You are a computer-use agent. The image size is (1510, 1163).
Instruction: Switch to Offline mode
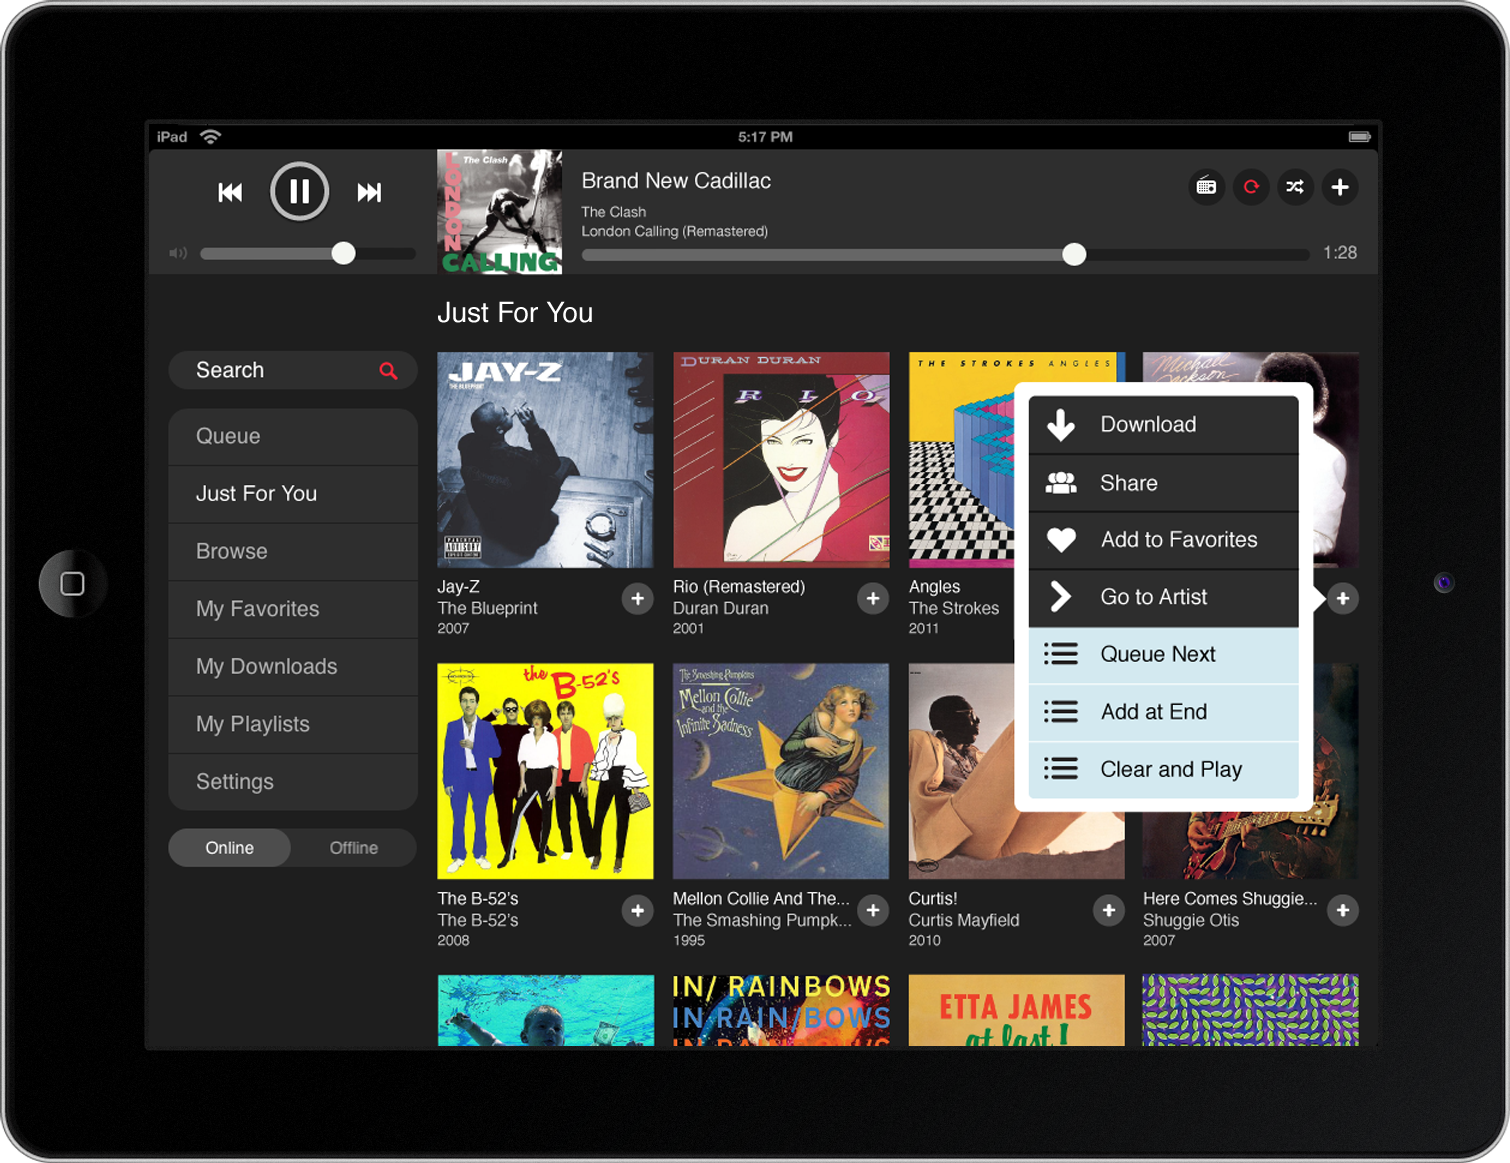click(x=354, y=848)
